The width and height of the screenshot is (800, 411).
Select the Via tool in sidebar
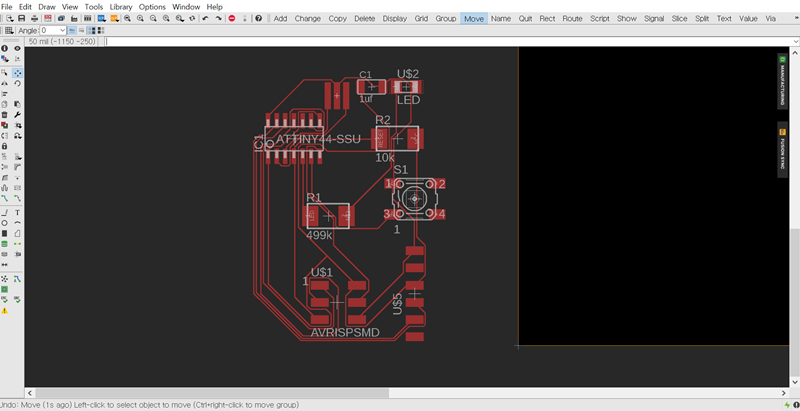point(5,244)
